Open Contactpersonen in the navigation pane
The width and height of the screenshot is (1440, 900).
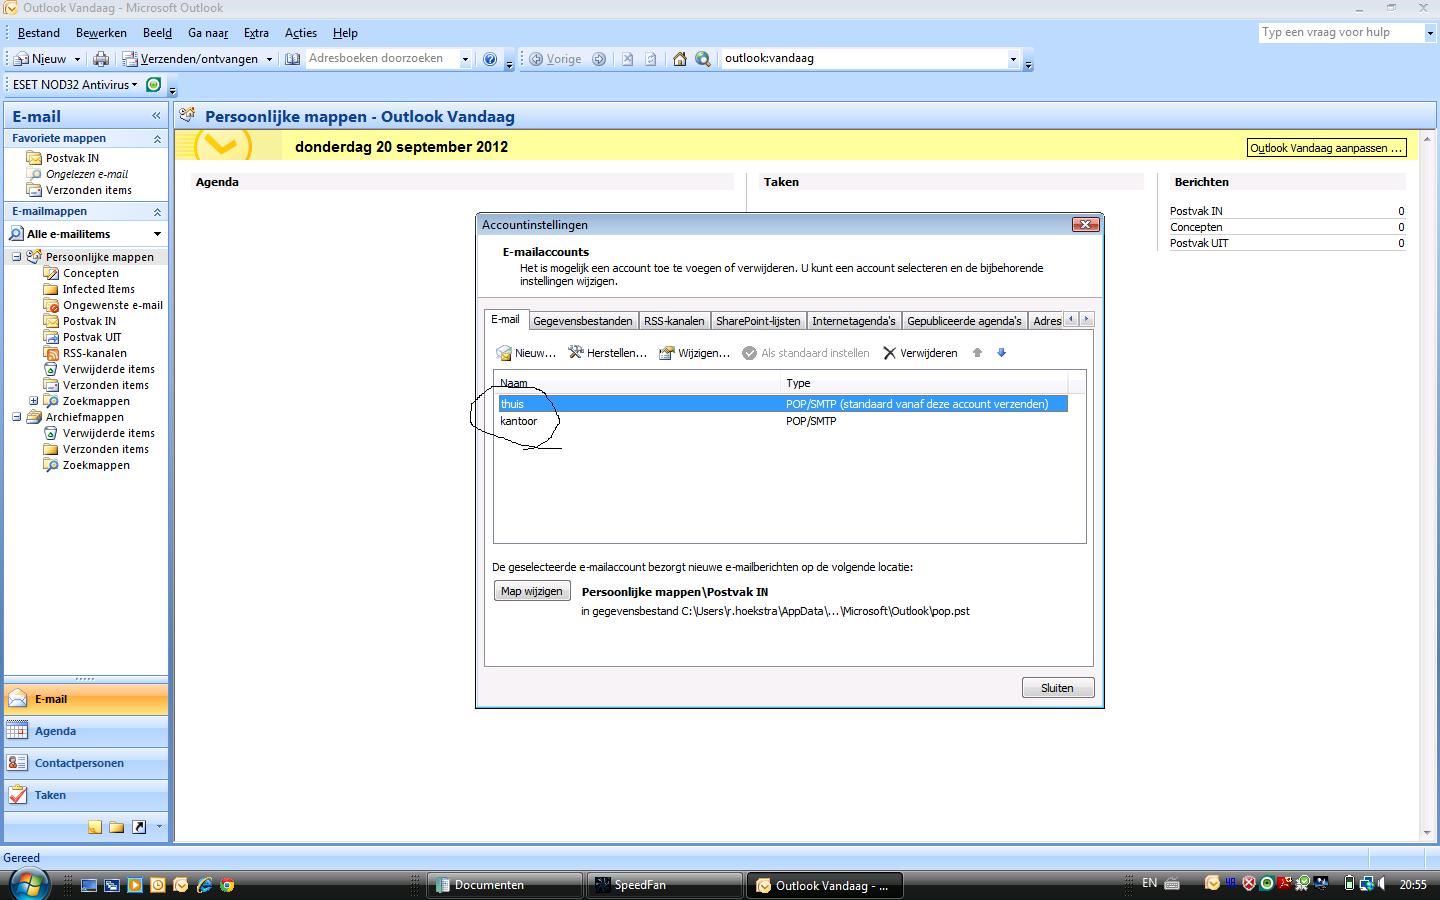tap(86, 763)
